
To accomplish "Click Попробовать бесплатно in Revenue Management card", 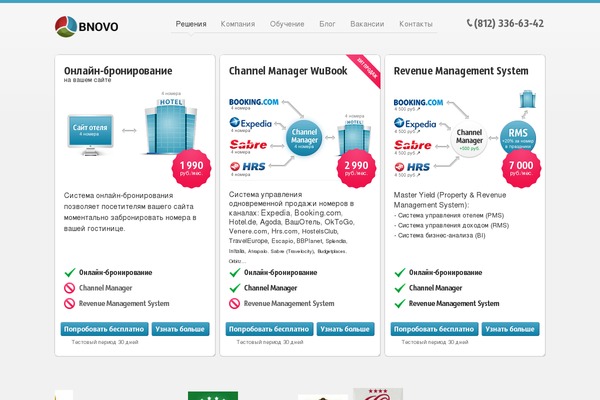I will tap(434, 329).
